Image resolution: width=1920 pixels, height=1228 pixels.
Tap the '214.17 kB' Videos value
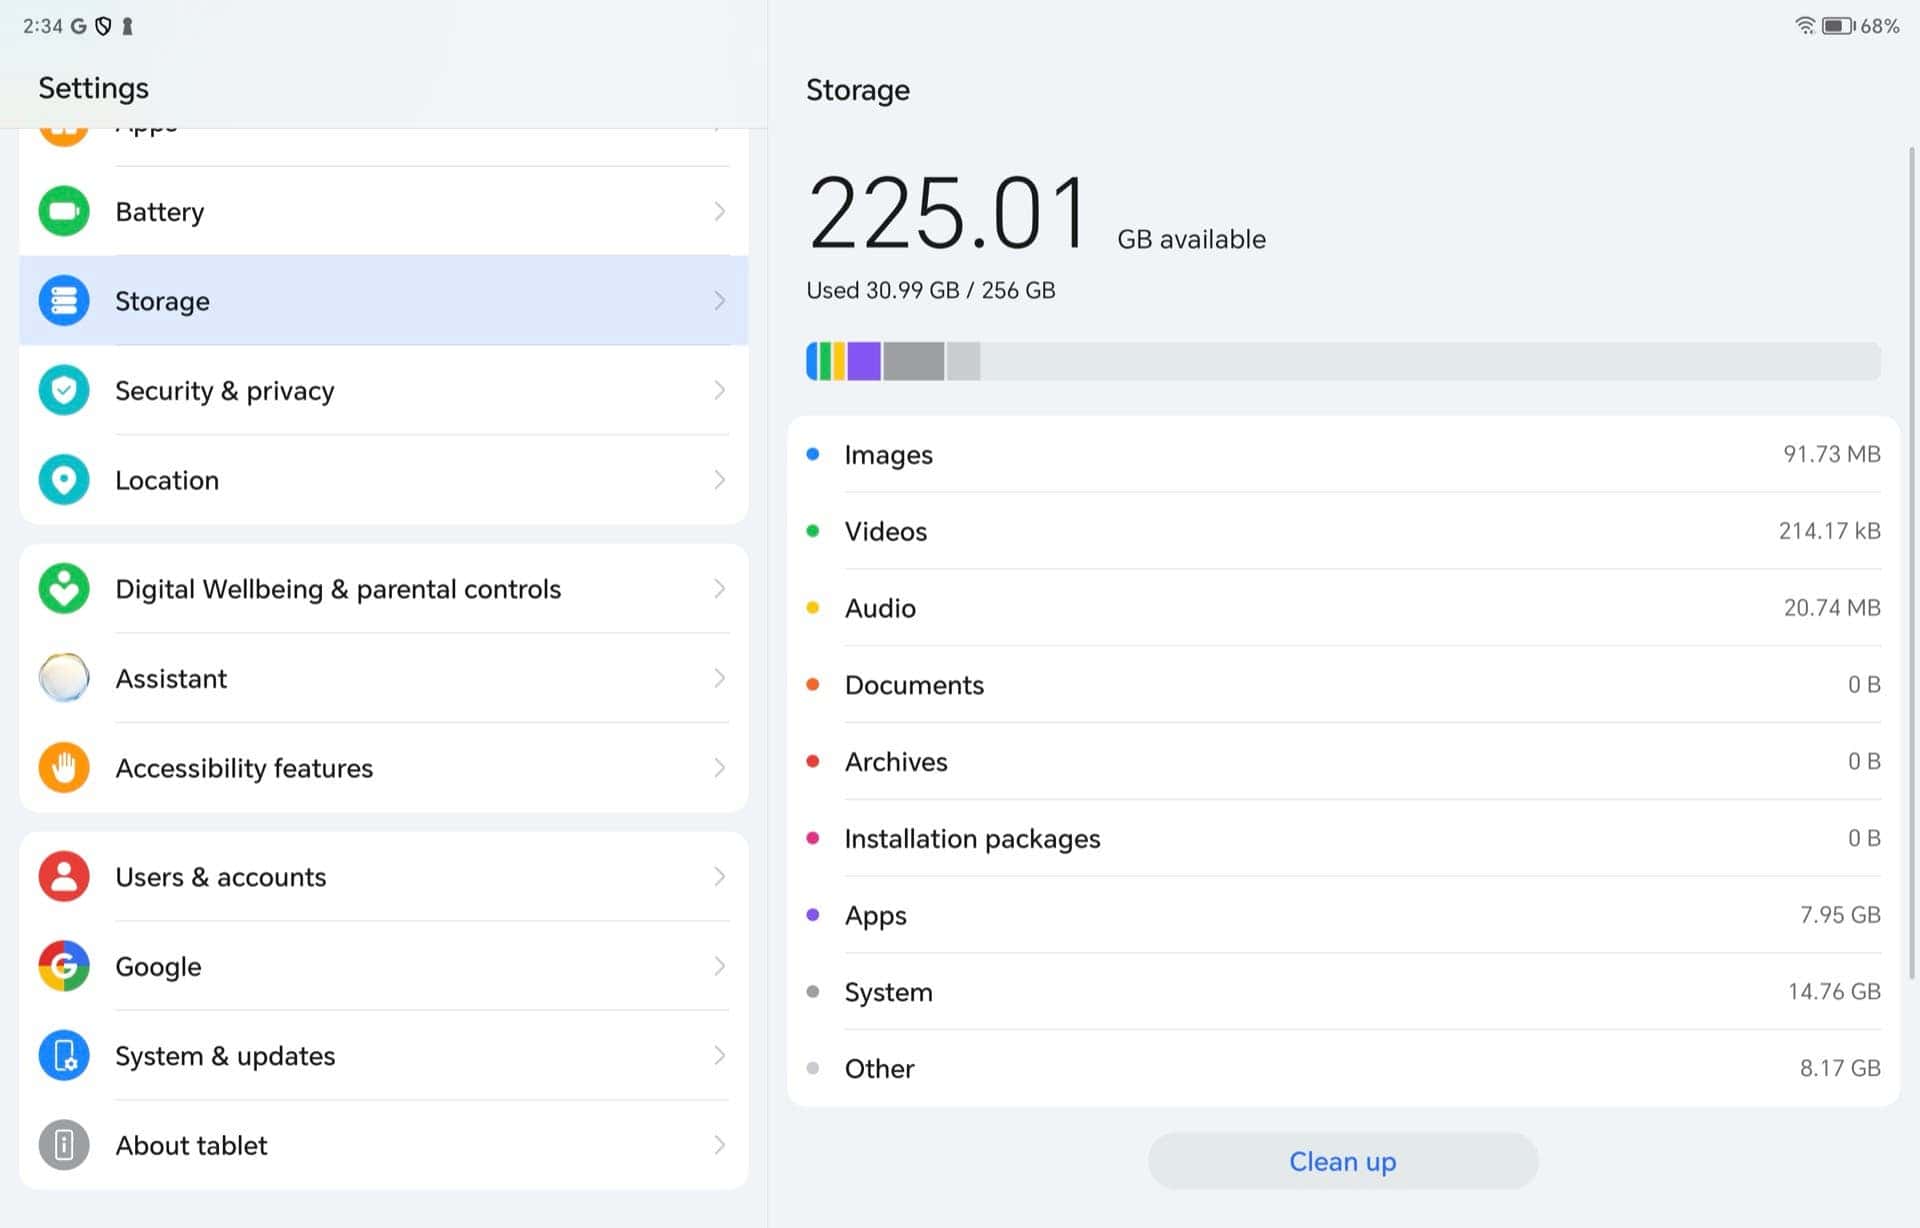[1829, 531]
